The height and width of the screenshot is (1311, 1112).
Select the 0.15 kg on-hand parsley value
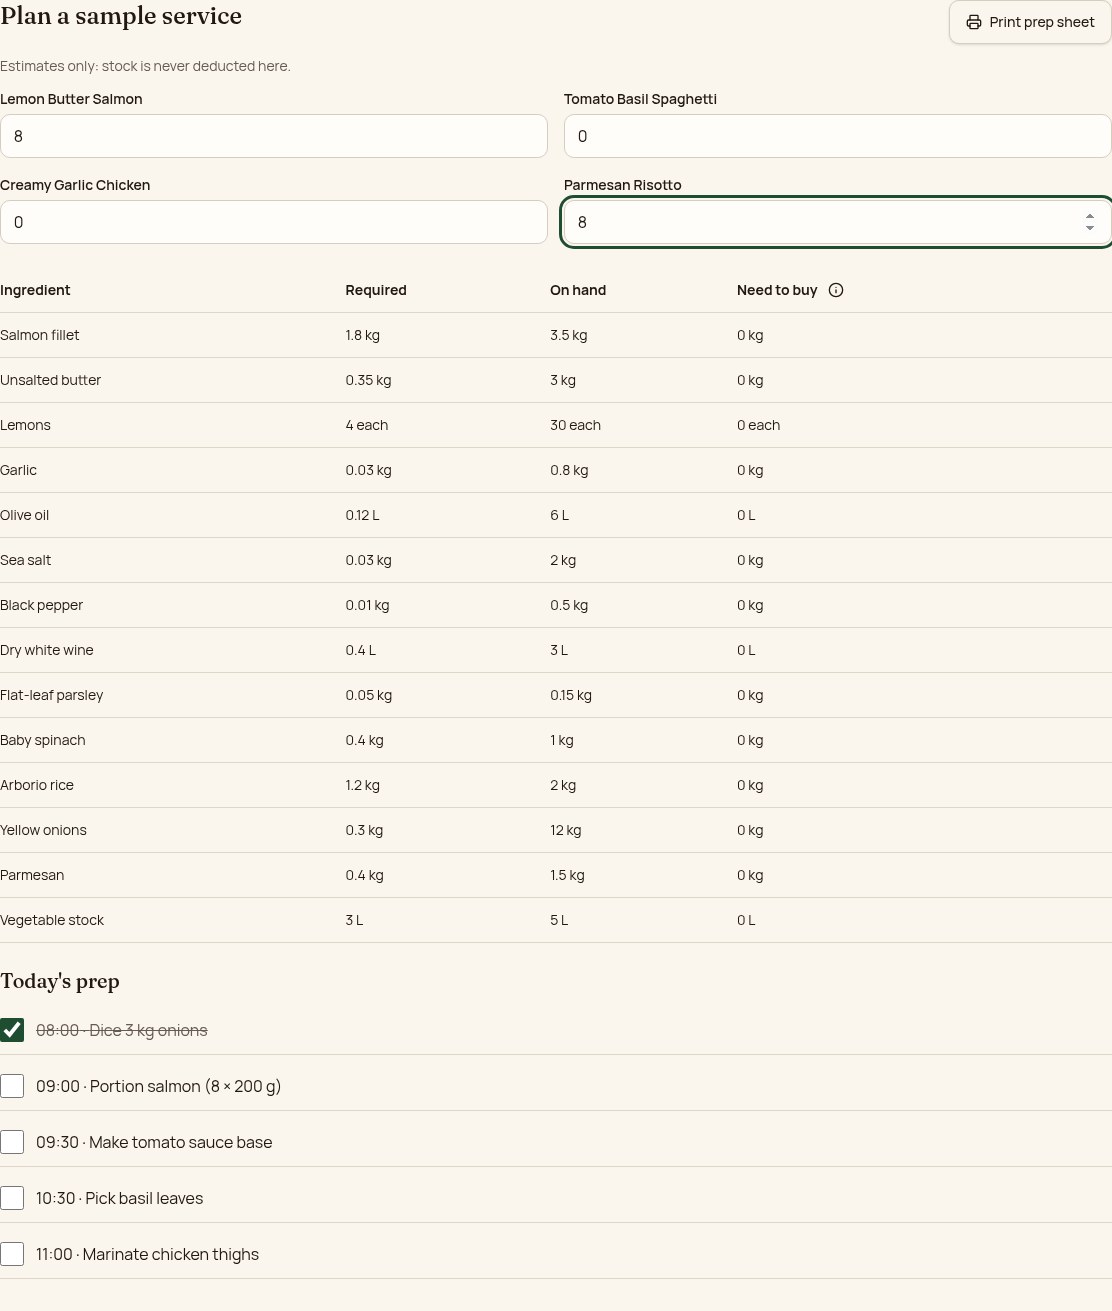[x=571, y=695]
